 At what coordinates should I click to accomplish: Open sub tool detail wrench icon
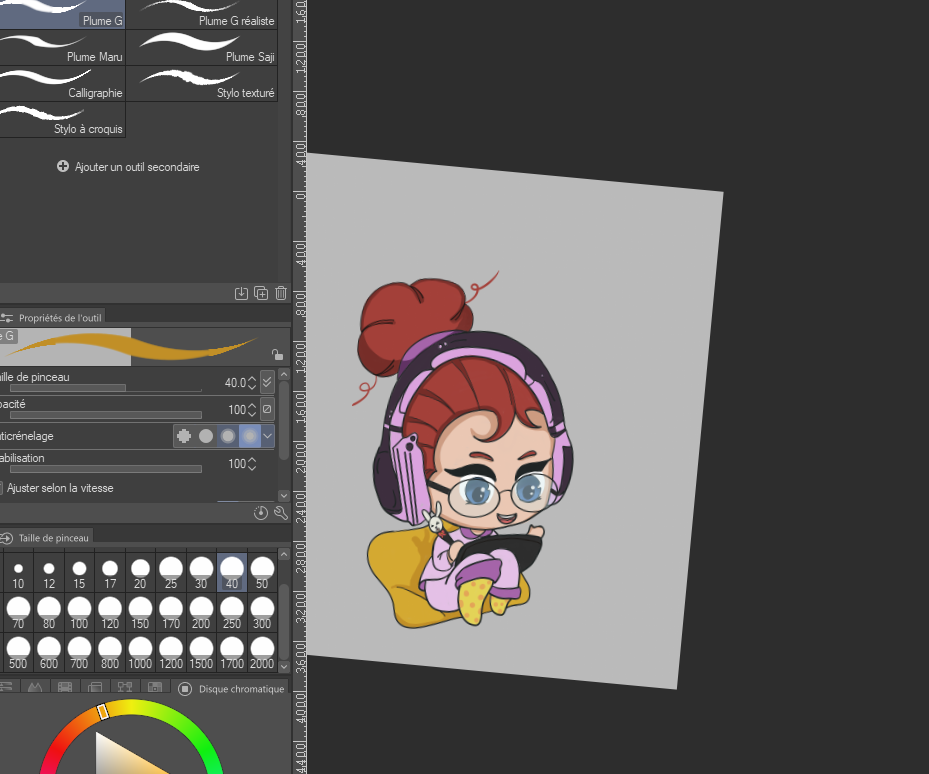[280, 513]
